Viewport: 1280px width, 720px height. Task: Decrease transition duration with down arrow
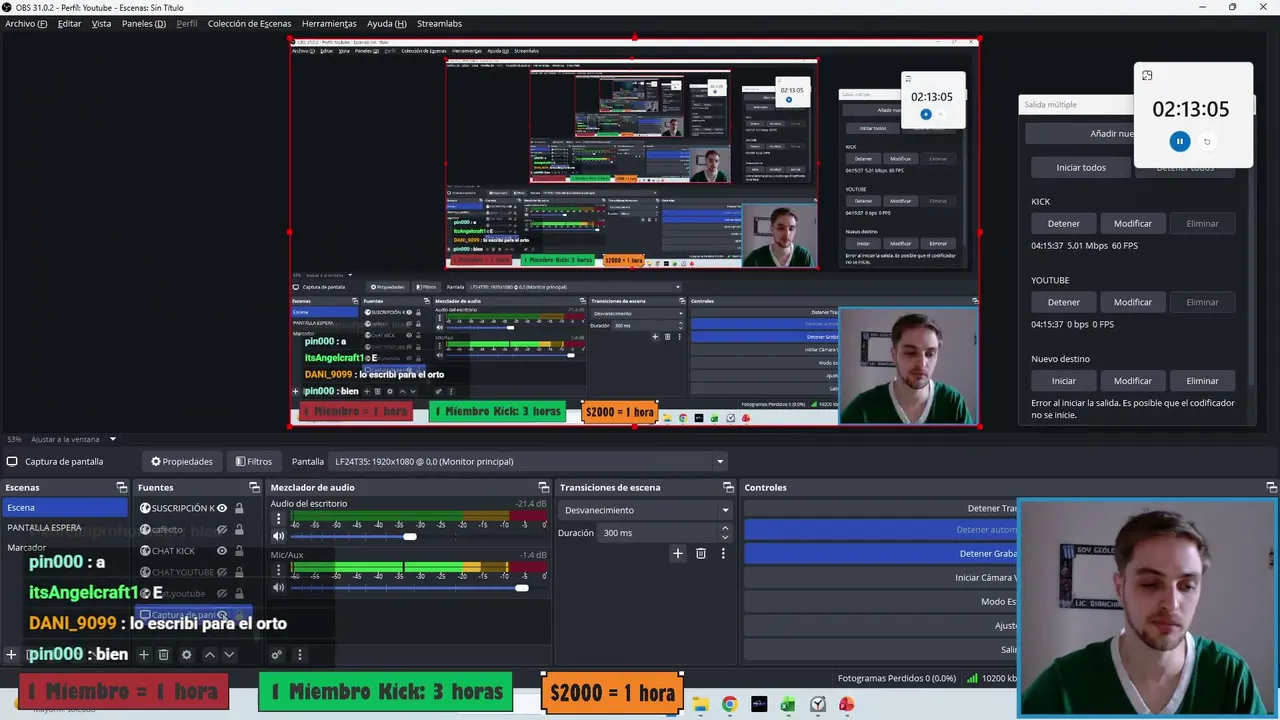[x=727, y=537]
